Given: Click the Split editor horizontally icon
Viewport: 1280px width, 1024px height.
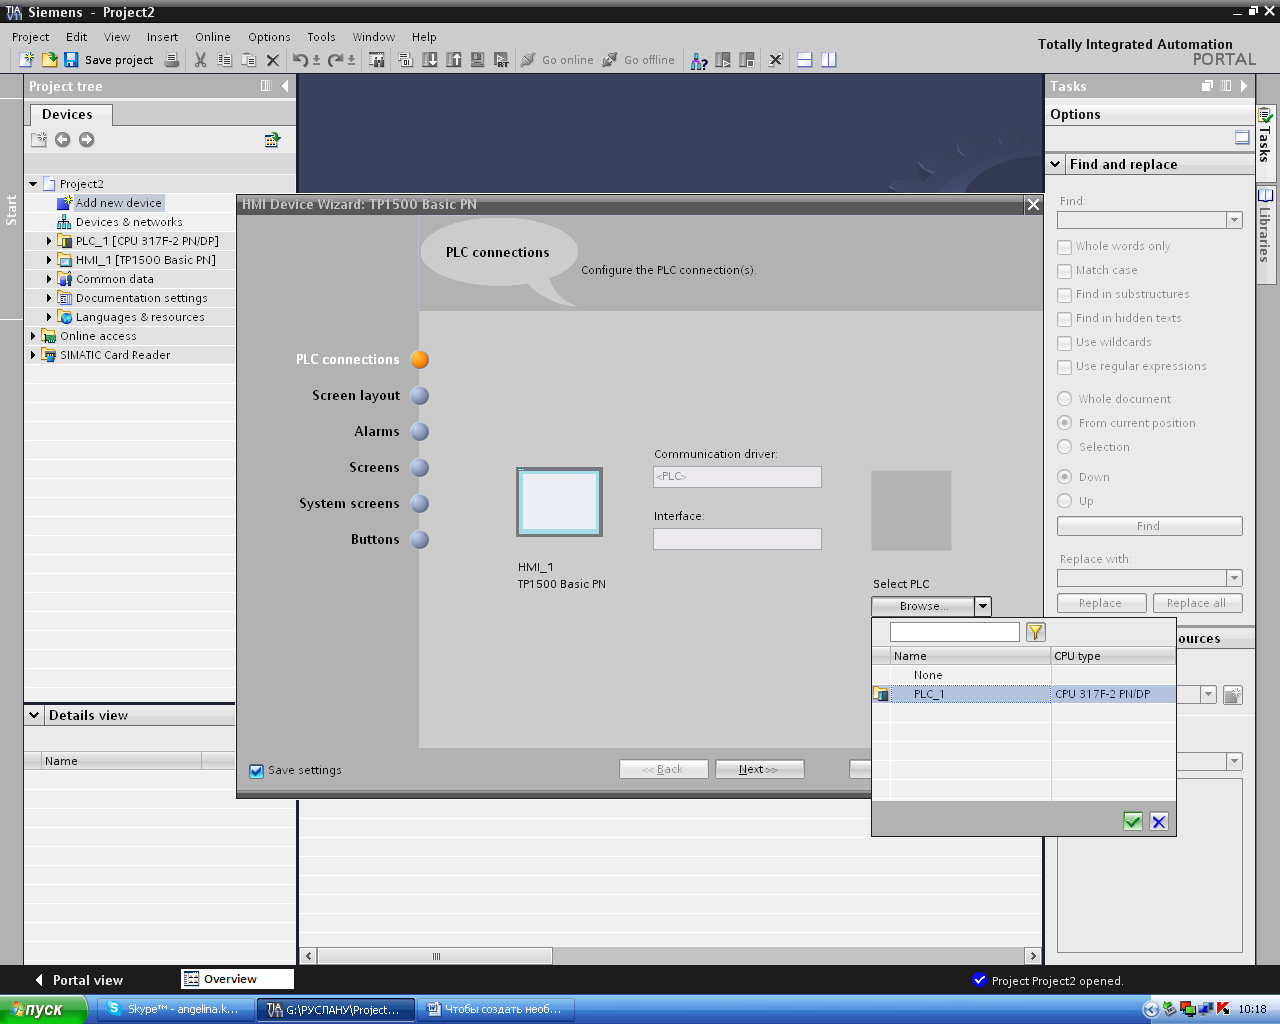Looking at the screenshot, I should [x=805, y=60].
